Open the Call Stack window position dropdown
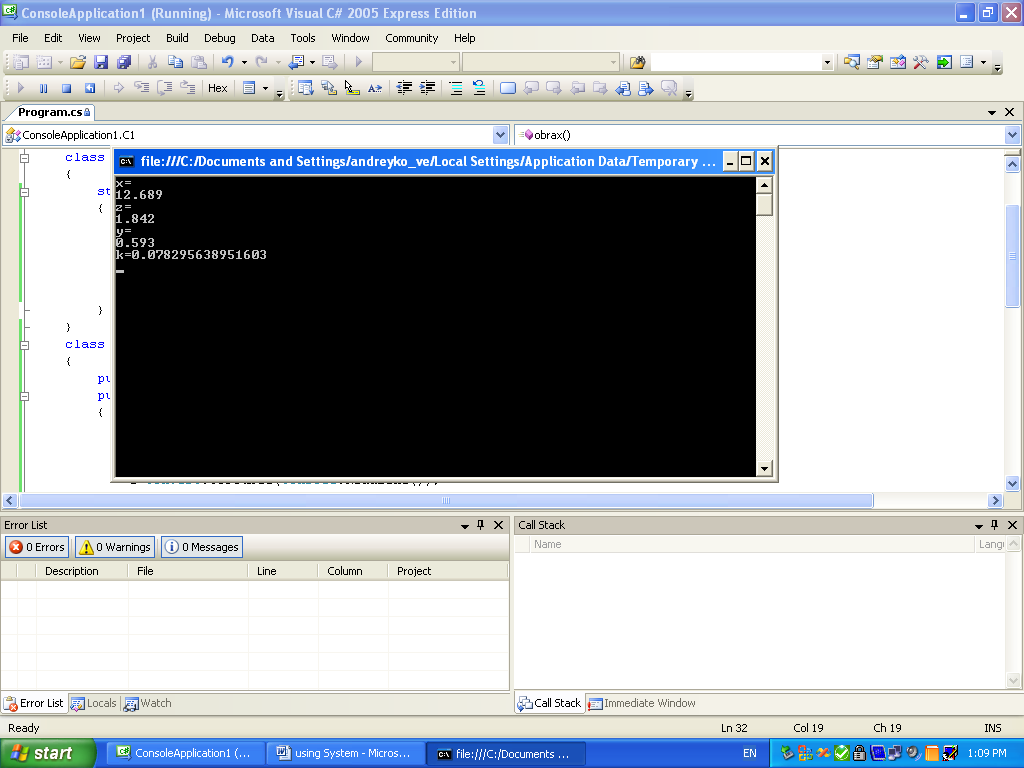This screenshot has width=1024, height=768. [979, 526]
